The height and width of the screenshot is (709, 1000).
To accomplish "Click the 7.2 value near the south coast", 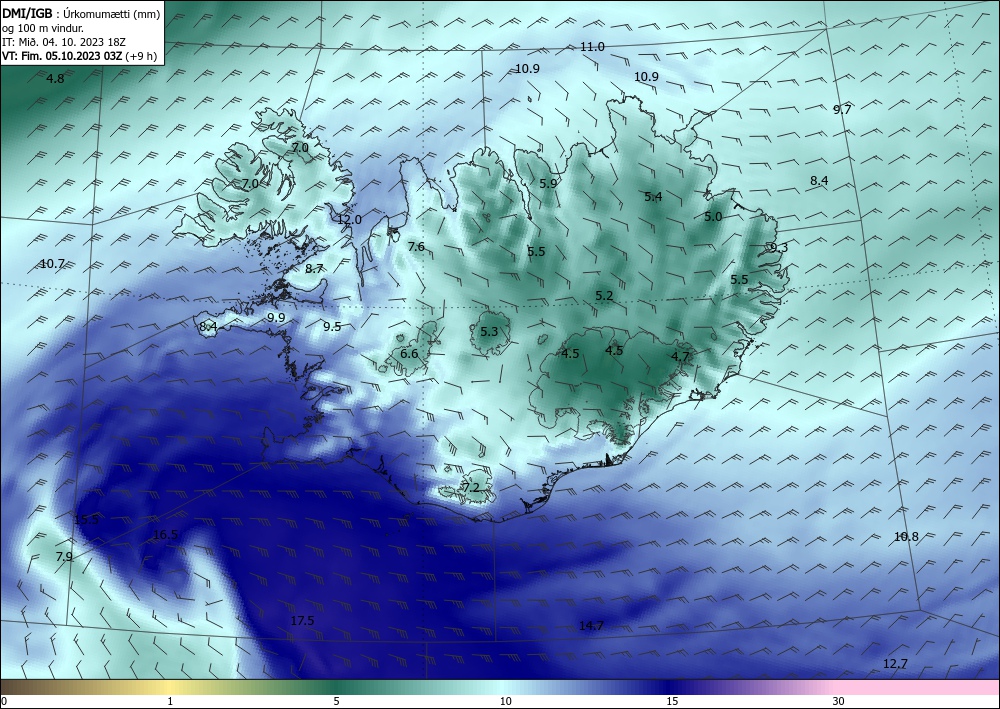I will (x=471, y=488).
